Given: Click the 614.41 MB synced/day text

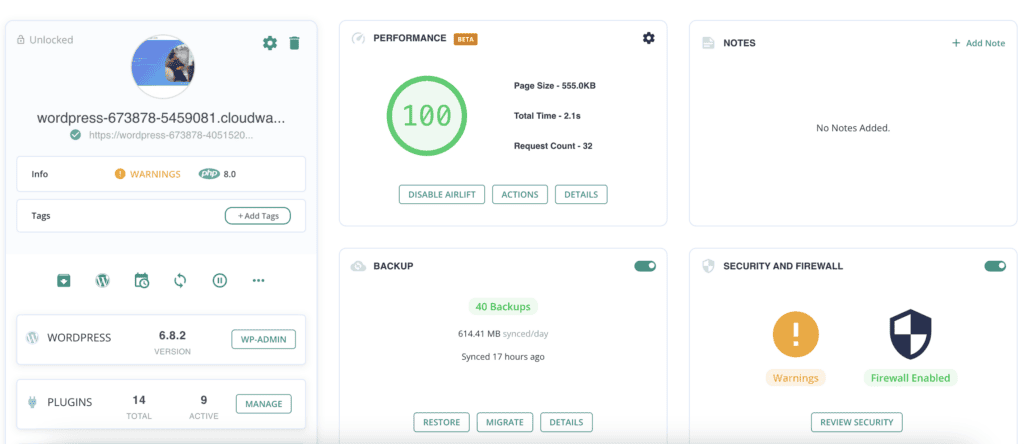Looking at the screenshot, I should click(503, 334).
